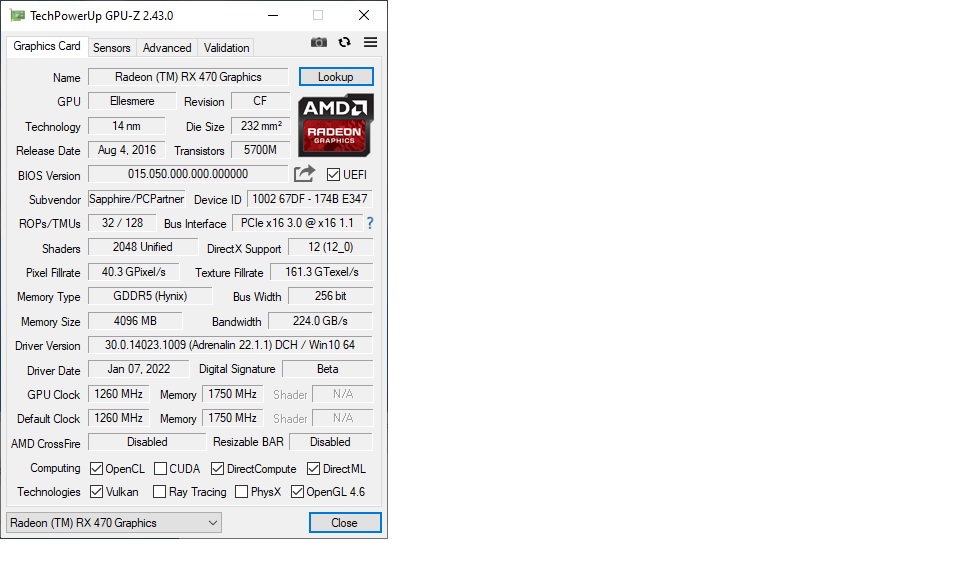
Task: Click the Memory 1750 MHz field in Default Clock row
Action: (x=232, y=417)
